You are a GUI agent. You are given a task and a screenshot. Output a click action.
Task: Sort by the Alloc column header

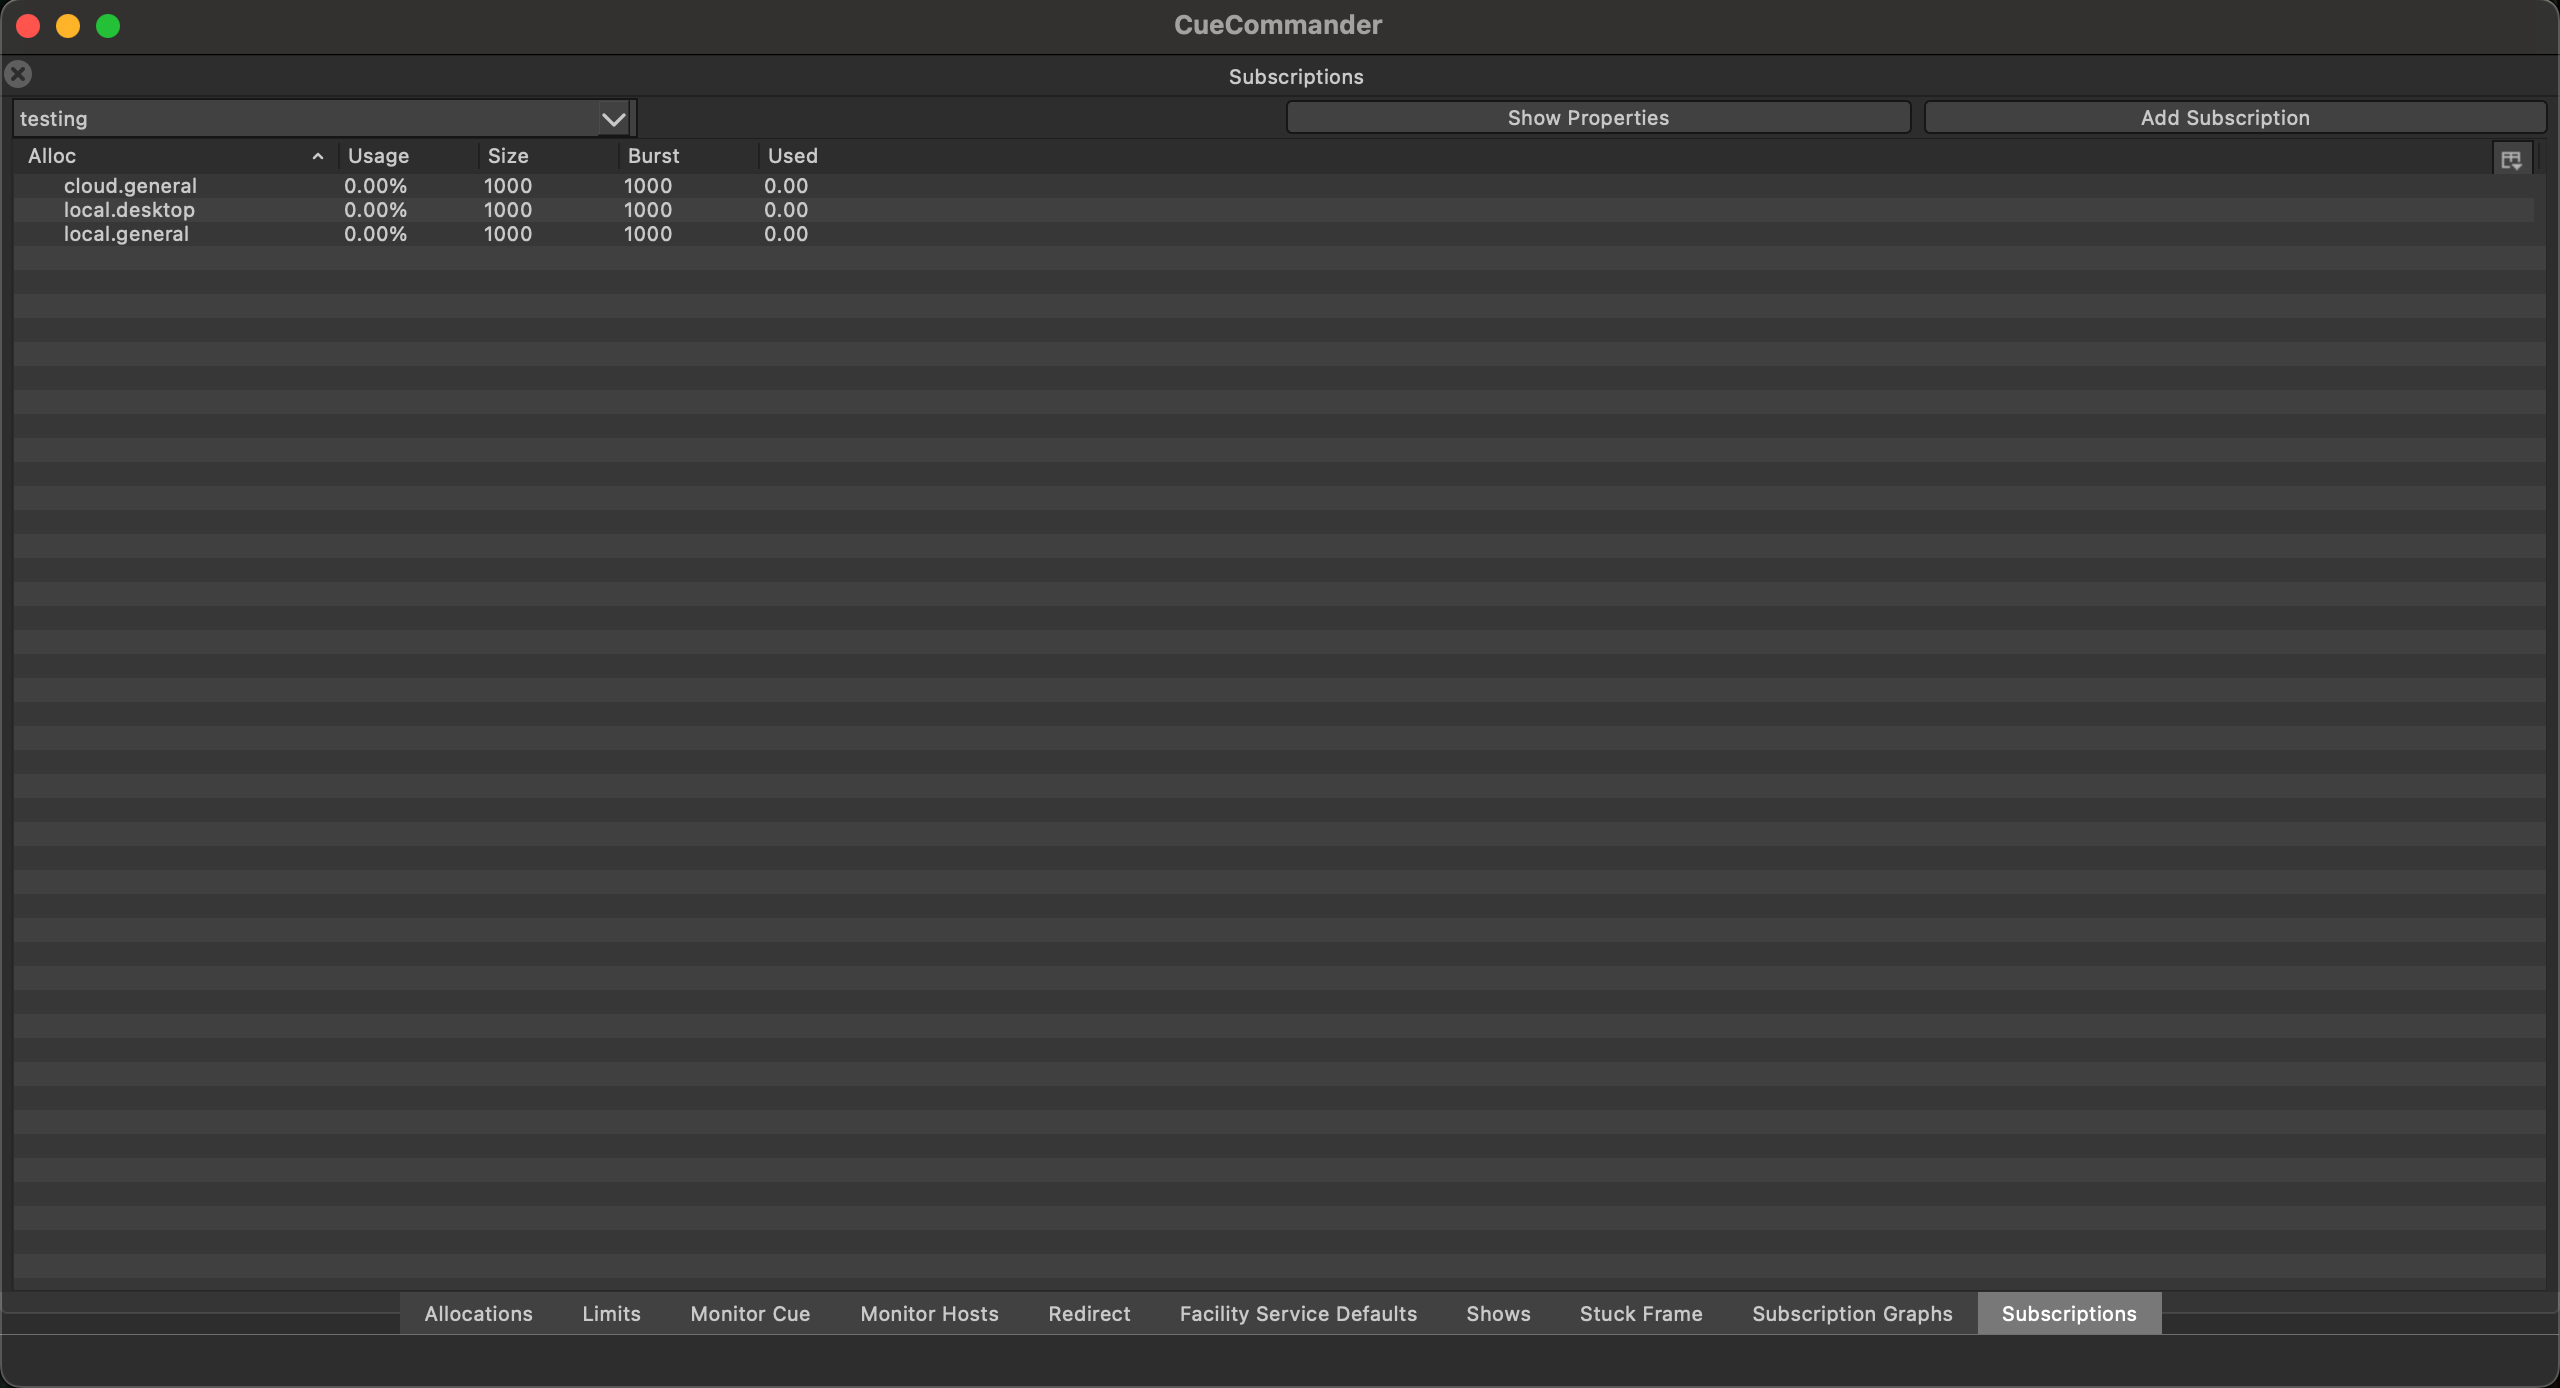point(176,156)
